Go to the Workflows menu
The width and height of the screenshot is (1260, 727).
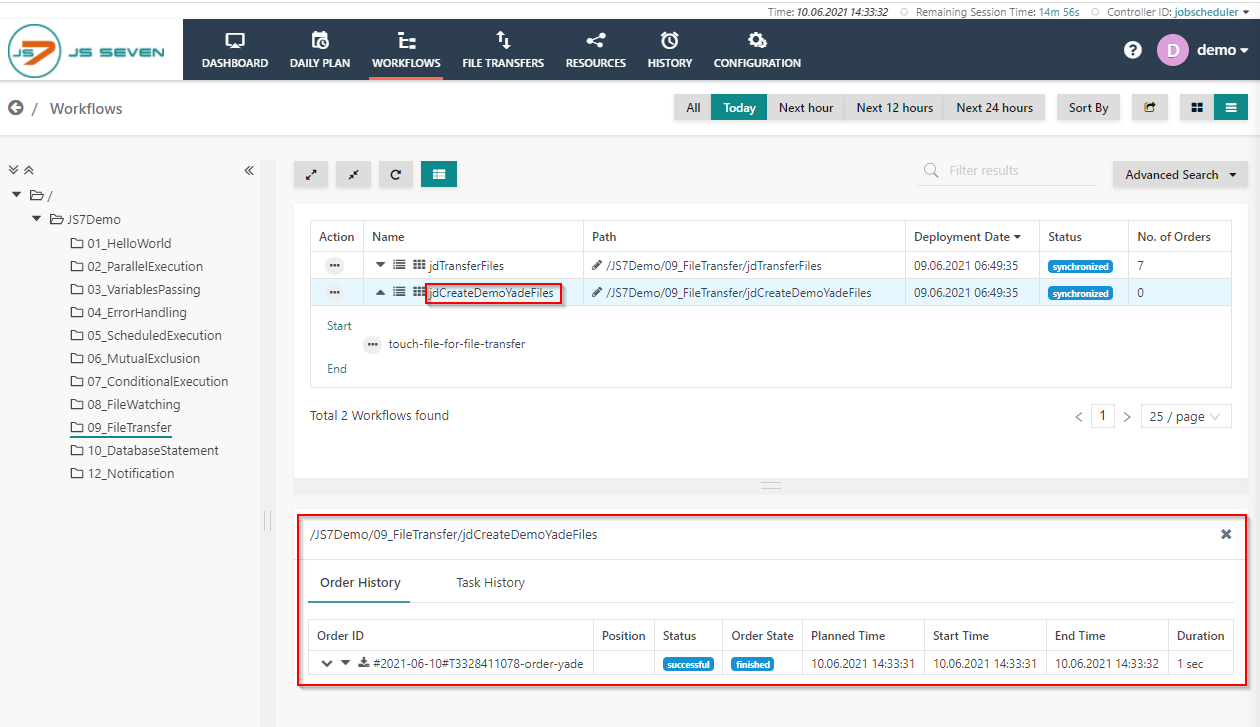point(406,50)
